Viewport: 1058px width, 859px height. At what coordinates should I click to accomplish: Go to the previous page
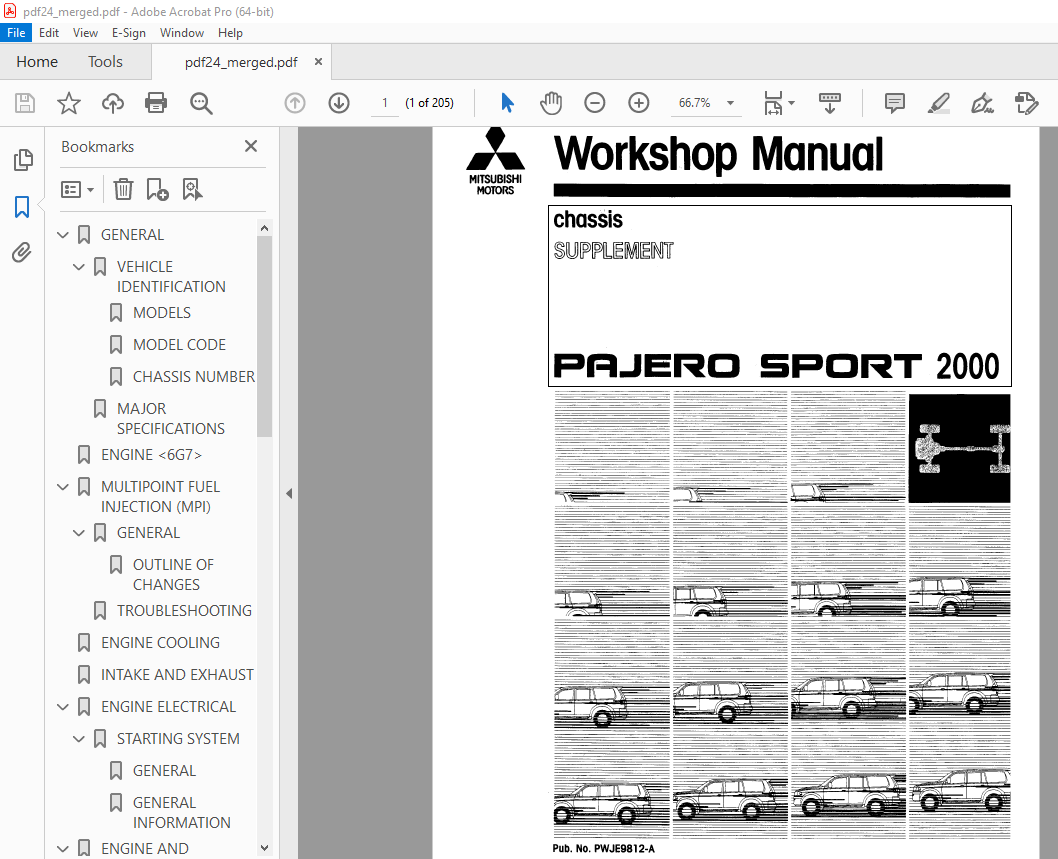click(x=295, y=103)
